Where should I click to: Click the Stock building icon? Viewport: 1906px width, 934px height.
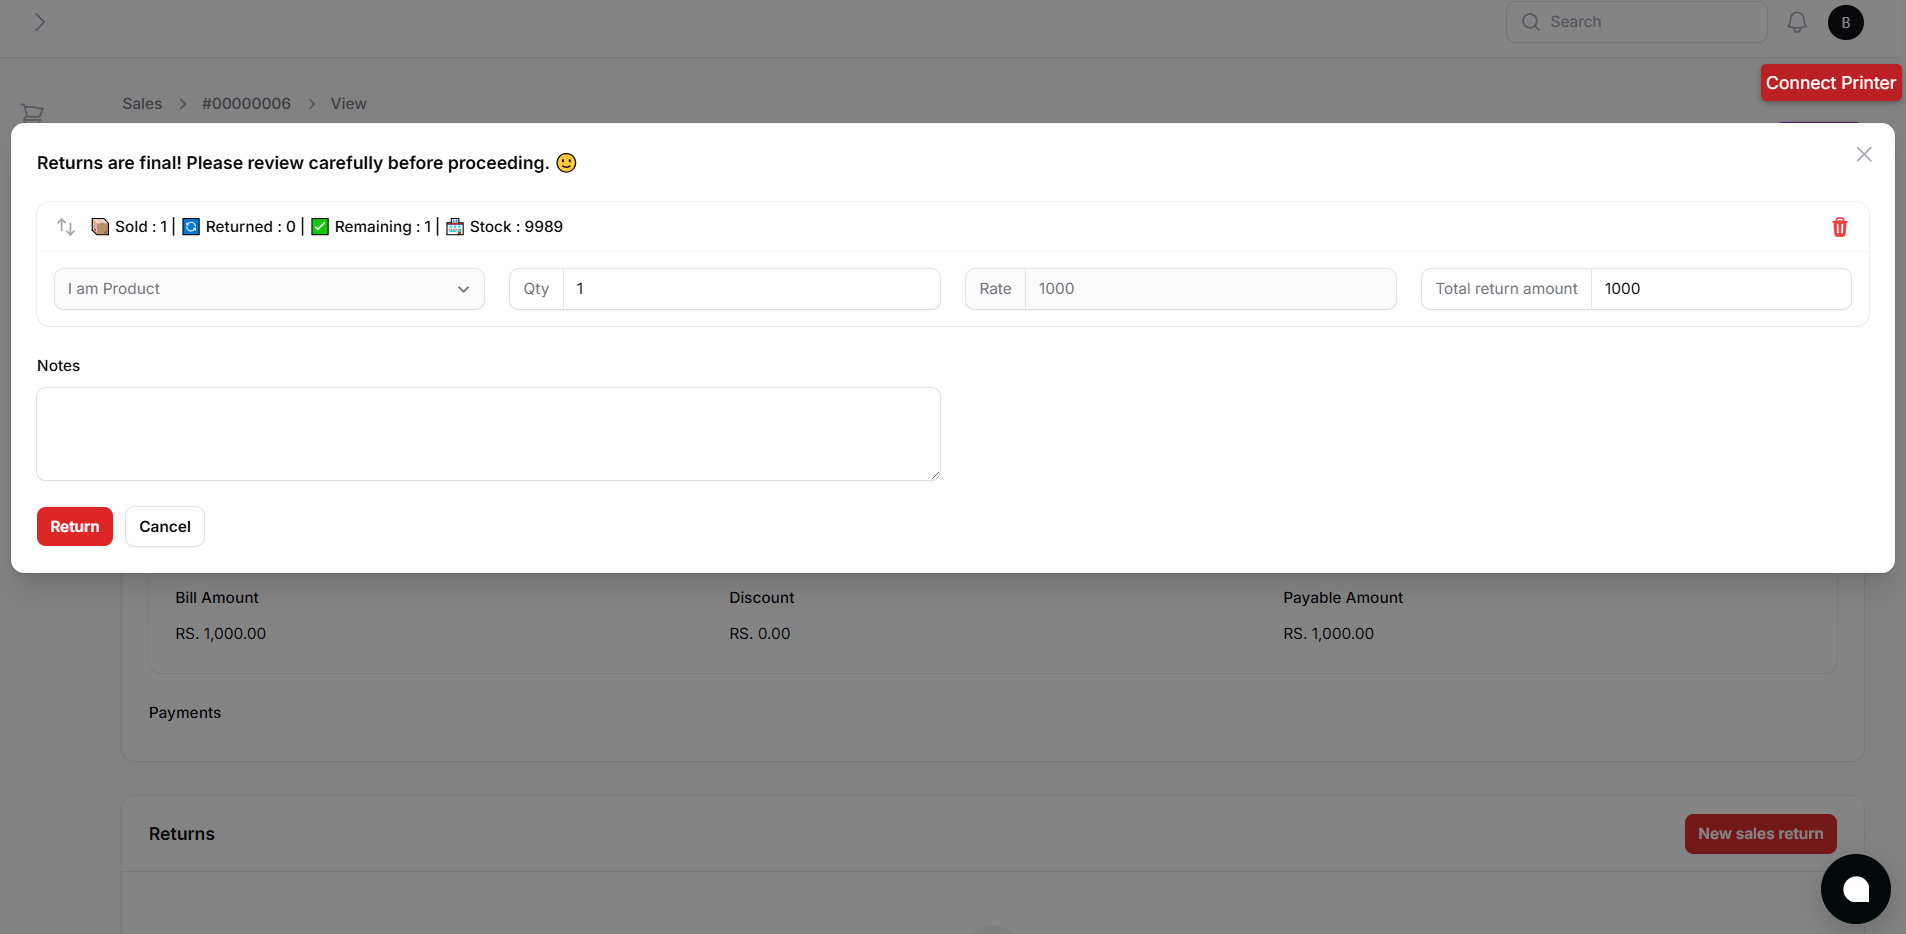(455, 227)
